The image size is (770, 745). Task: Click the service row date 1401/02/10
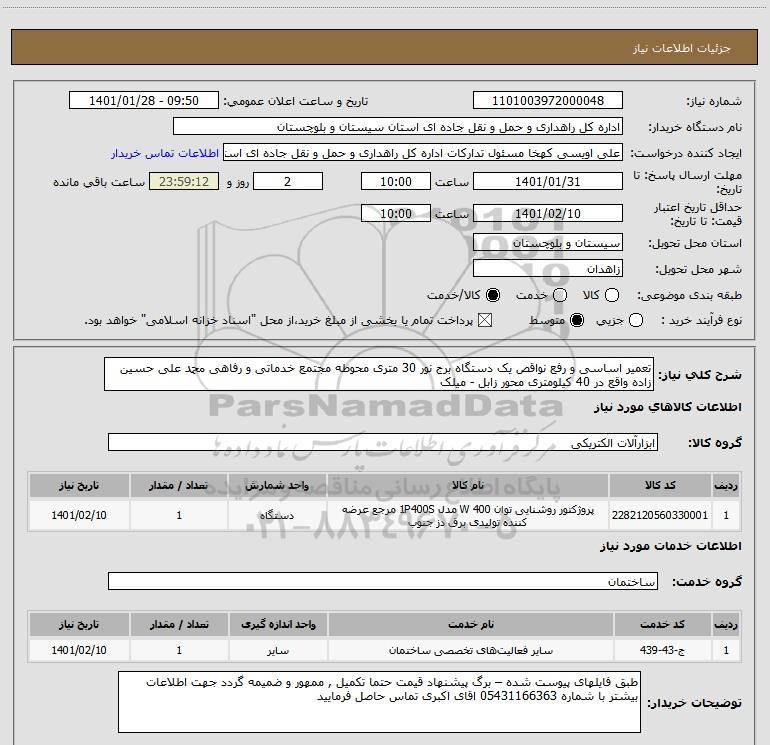(x=79, y=650)
